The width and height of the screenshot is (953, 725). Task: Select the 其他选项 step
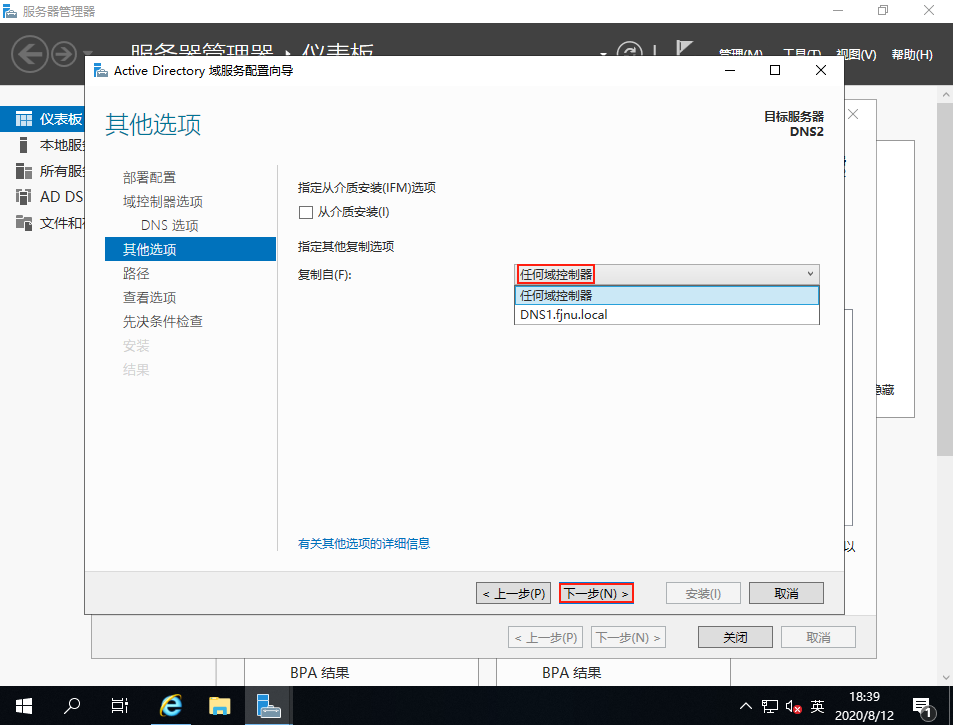[190, 249]
